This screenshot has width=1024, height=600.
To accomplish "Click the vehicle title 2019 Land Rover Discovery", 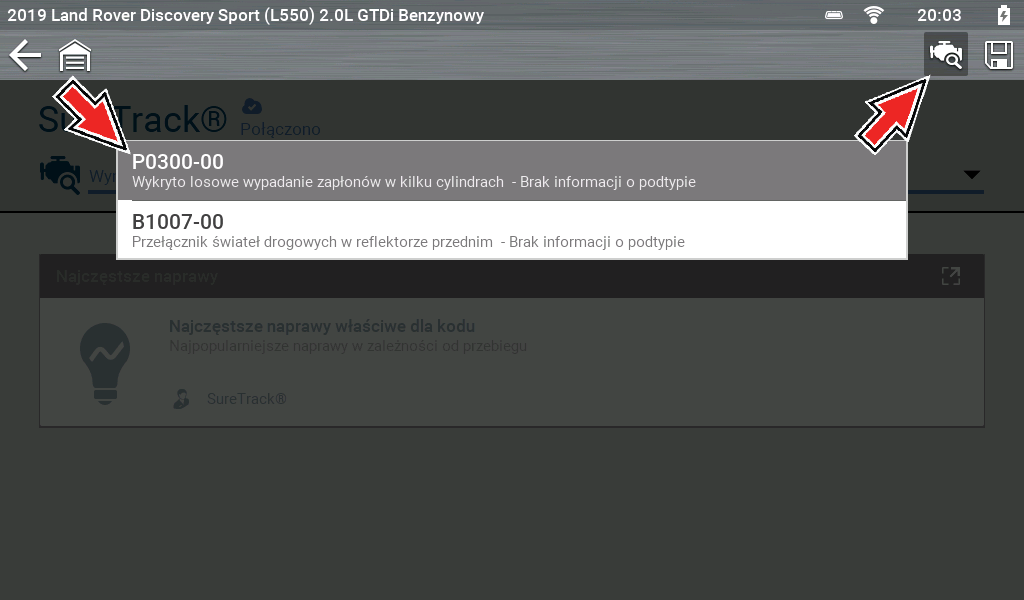I will click(246, 15).
